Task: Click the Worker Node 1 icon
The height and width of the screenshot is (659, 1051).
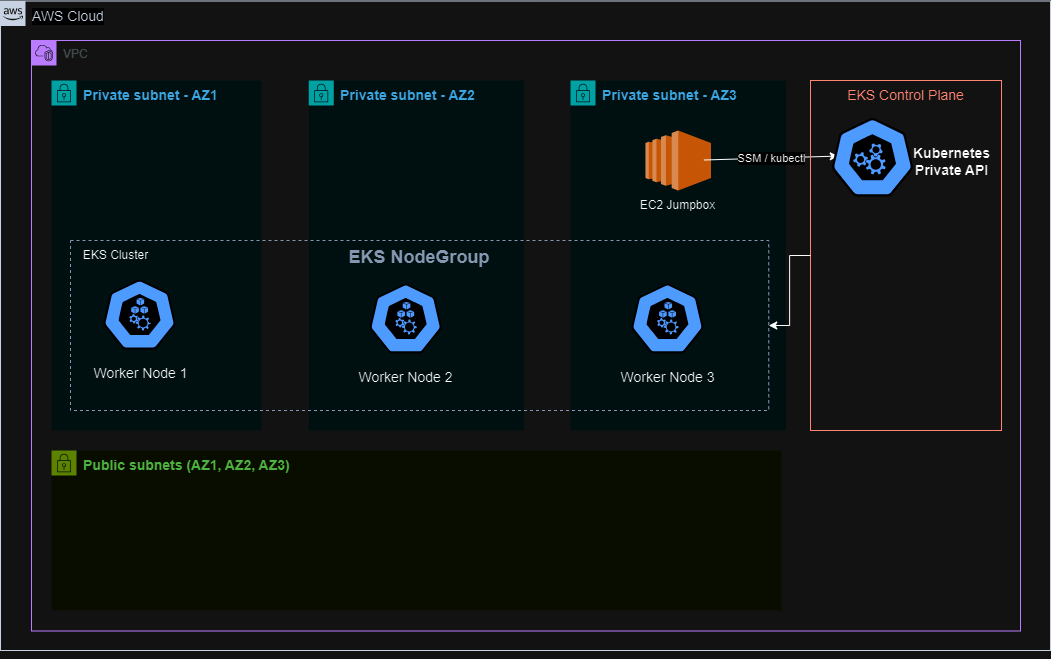Action: pos(140,315)
